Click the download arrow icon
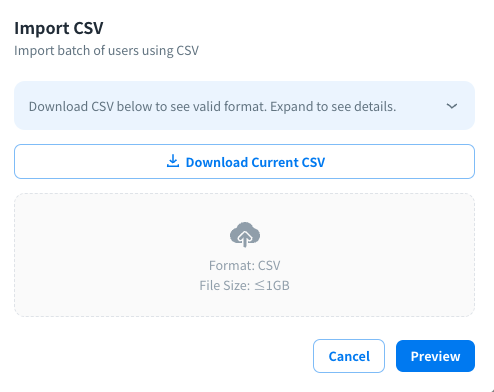 pyautogui.click(x=173, y=161)
